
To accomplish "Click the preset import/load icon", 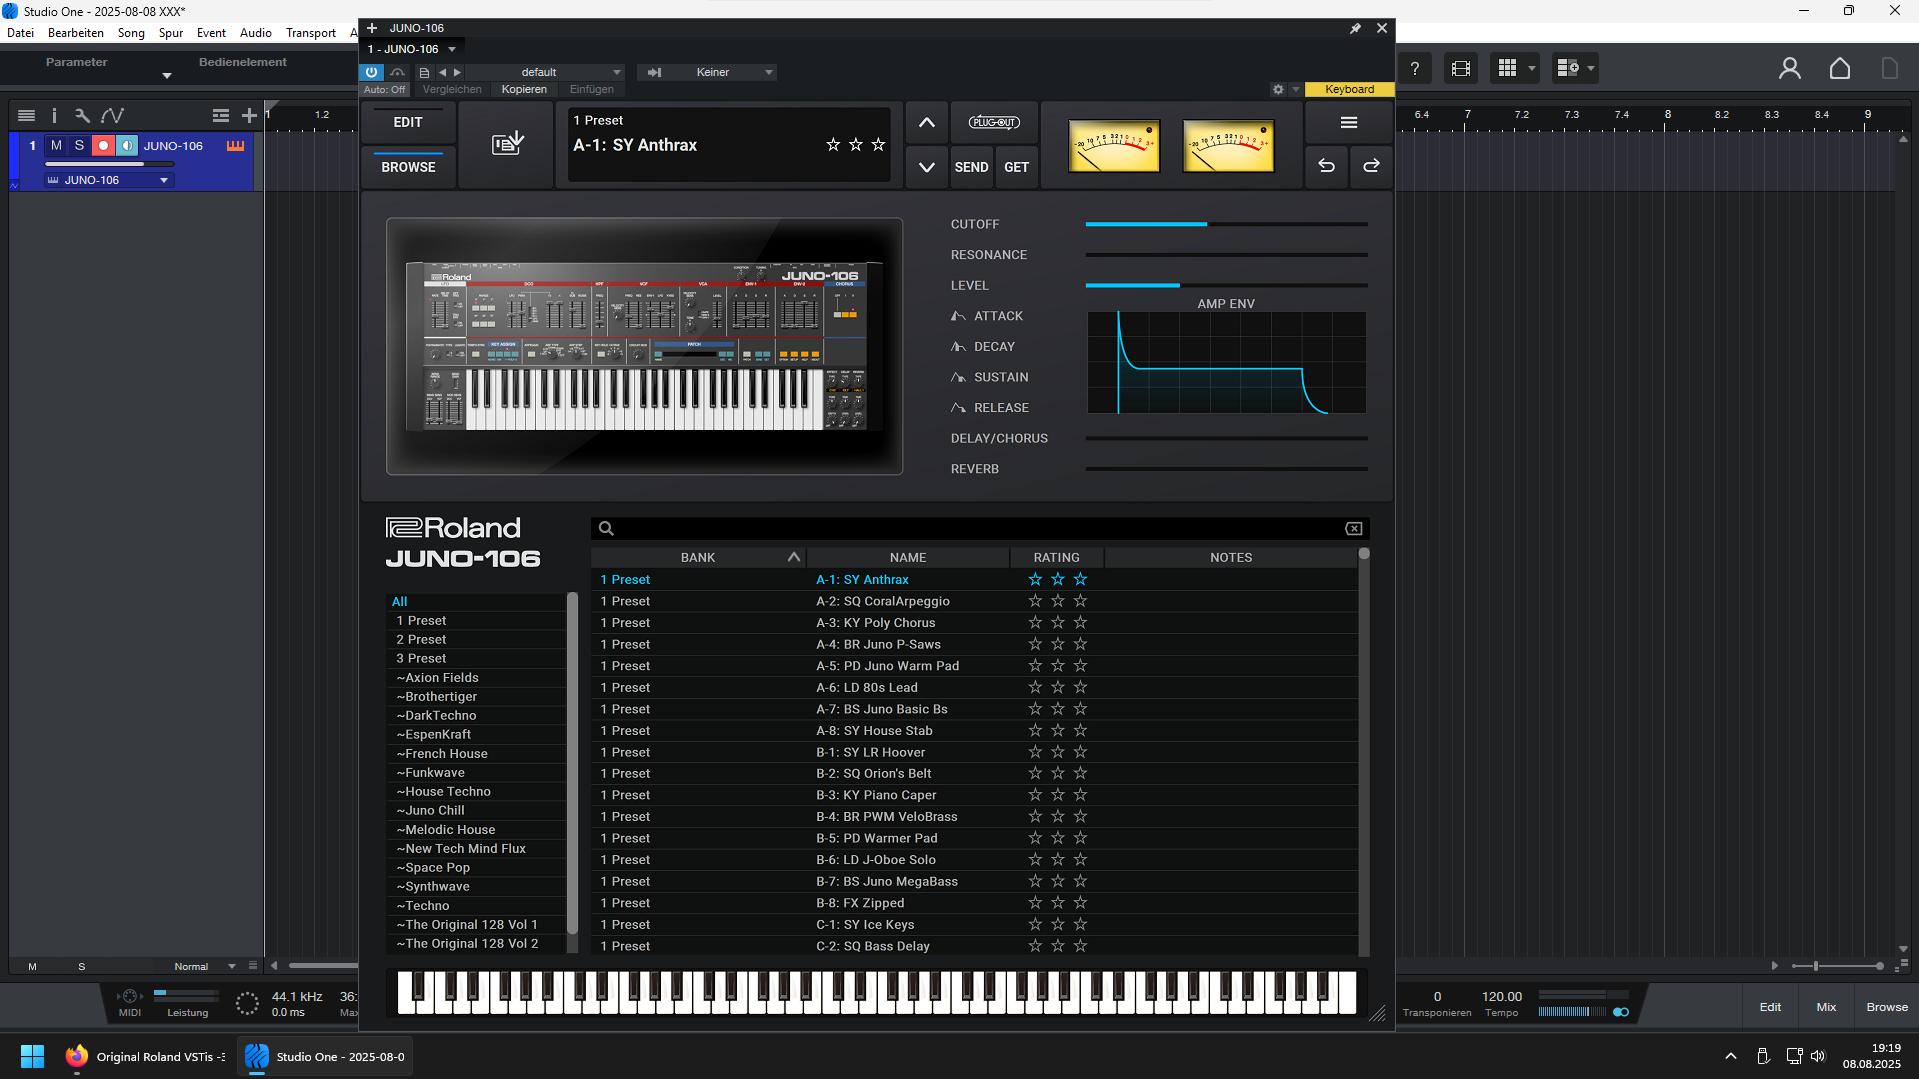I will pyautogui.click(x=507, y=144).
